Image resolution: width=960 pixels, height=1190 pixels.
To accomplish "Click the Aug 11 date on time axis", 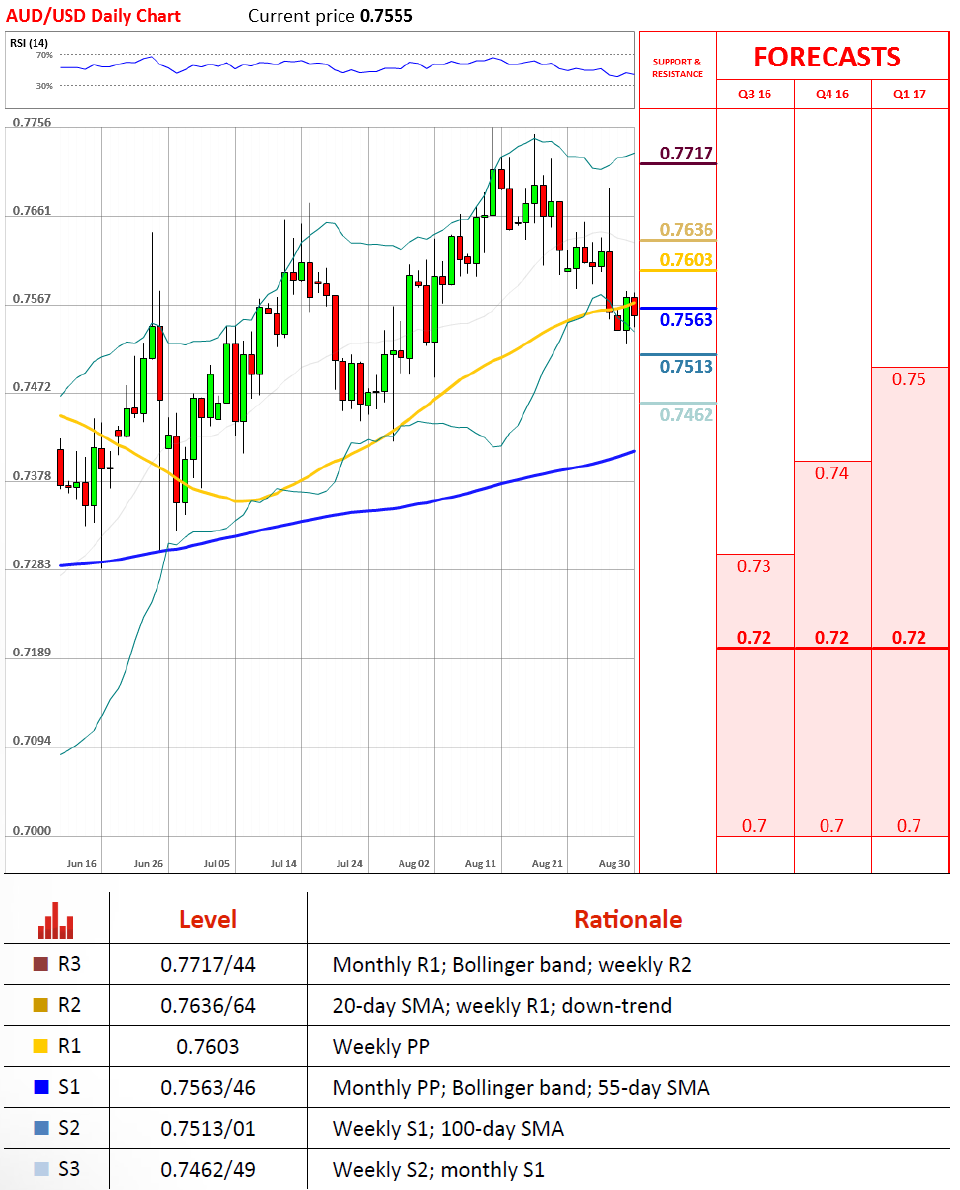I will tap(480, 862).
